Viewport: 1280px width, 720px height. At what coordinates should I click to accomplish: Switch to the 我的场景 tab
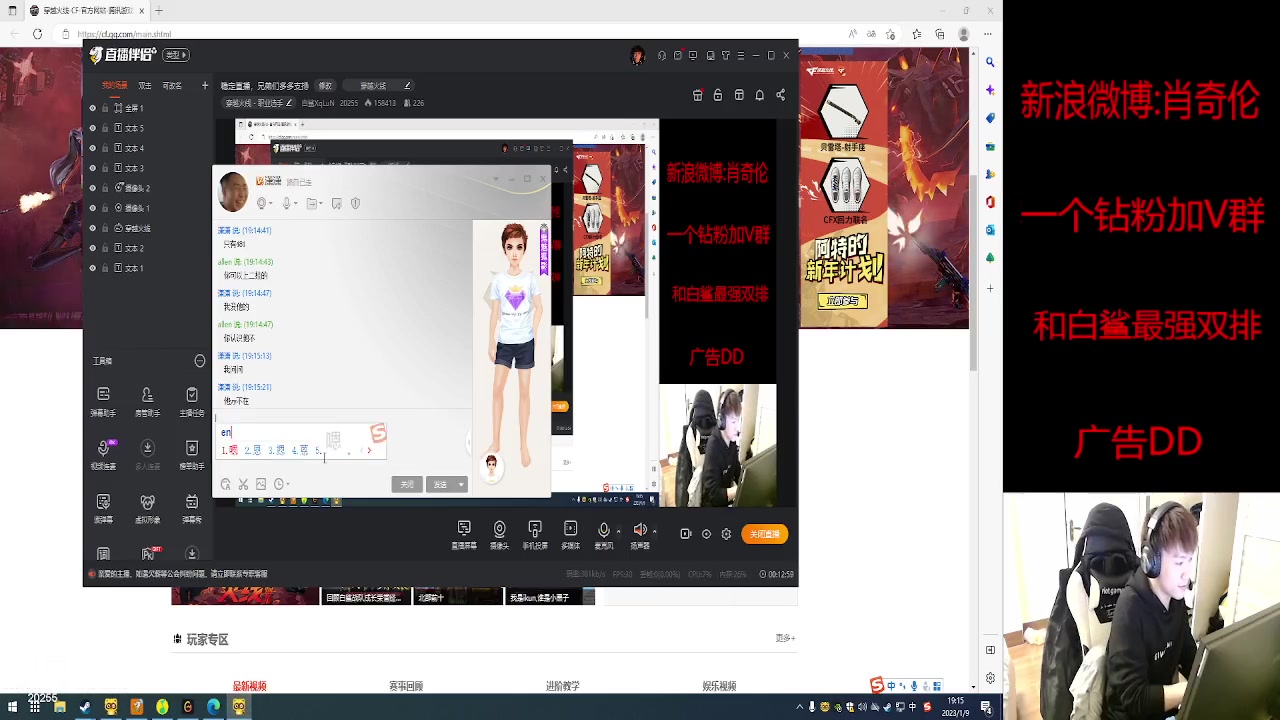click(x=114, y=86)
